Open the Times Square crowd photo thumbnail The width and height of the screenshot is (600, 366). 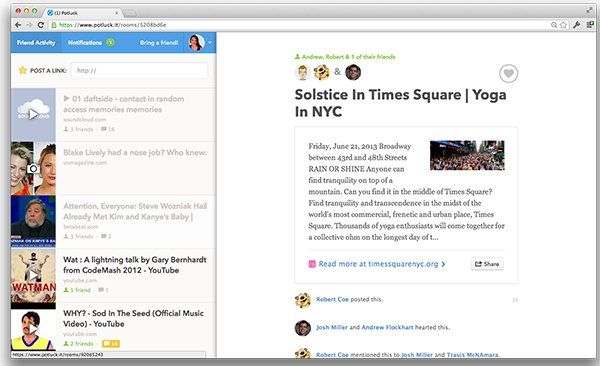[x=467, y=155]
